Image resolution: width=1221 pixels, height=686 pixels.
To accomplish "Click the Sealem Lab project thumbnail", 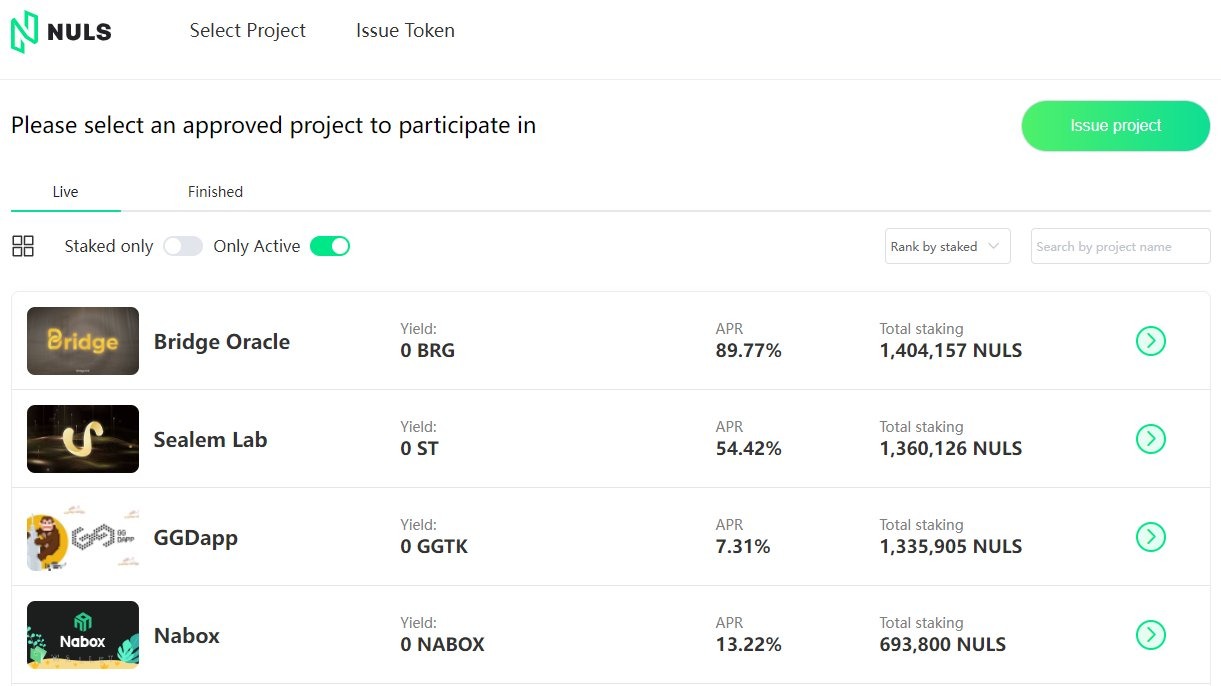I will (x=83, y=439).
